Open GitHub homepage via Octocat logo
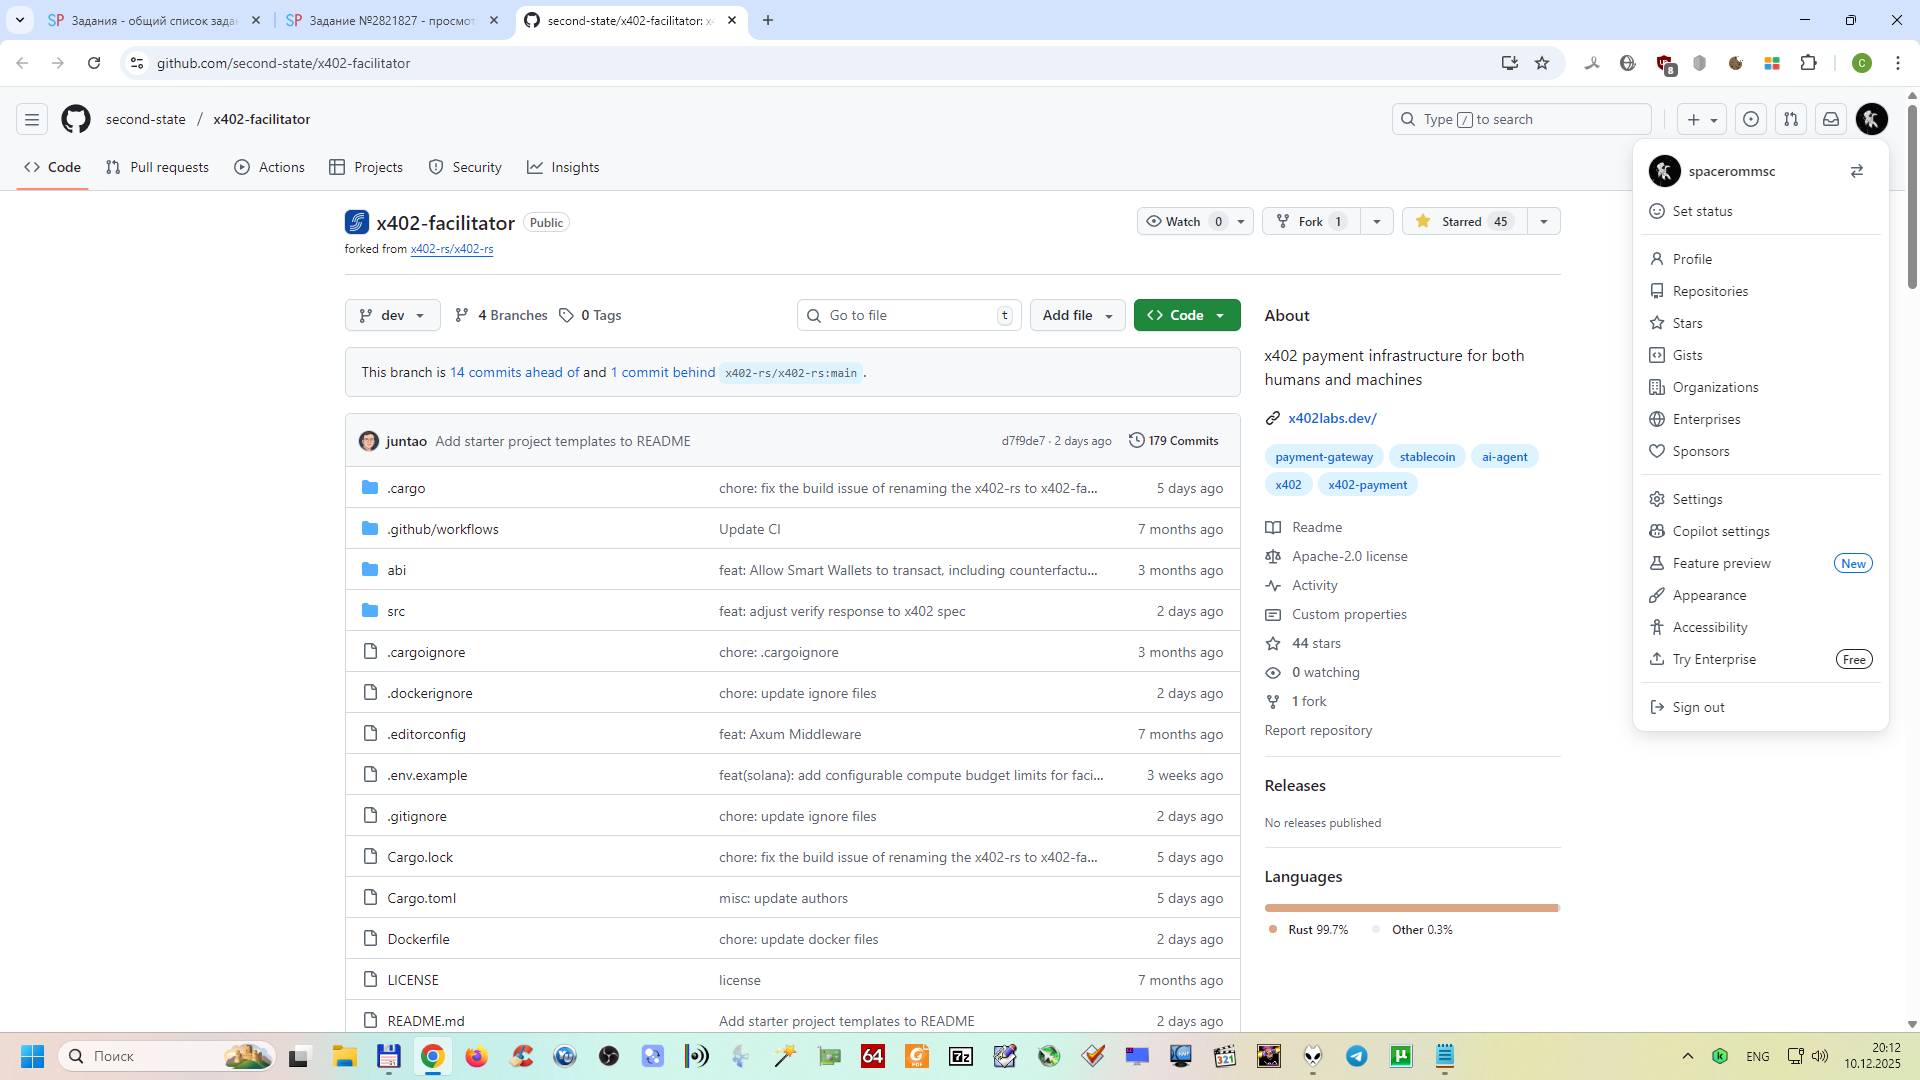The image size is (1920, 1080). click(x=76, y=119)
